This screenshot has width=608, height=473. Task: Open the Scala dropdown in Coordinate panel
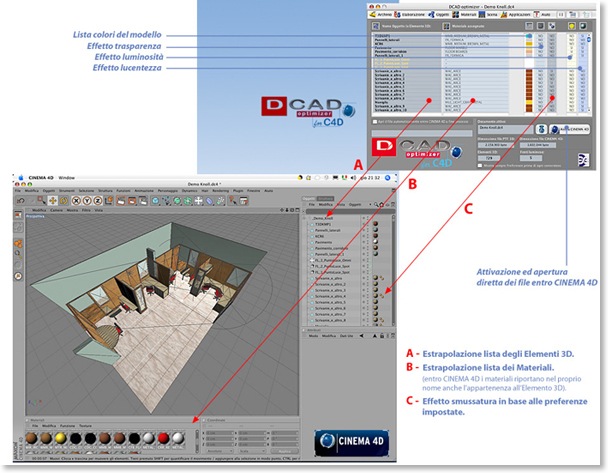coord(252,451)
